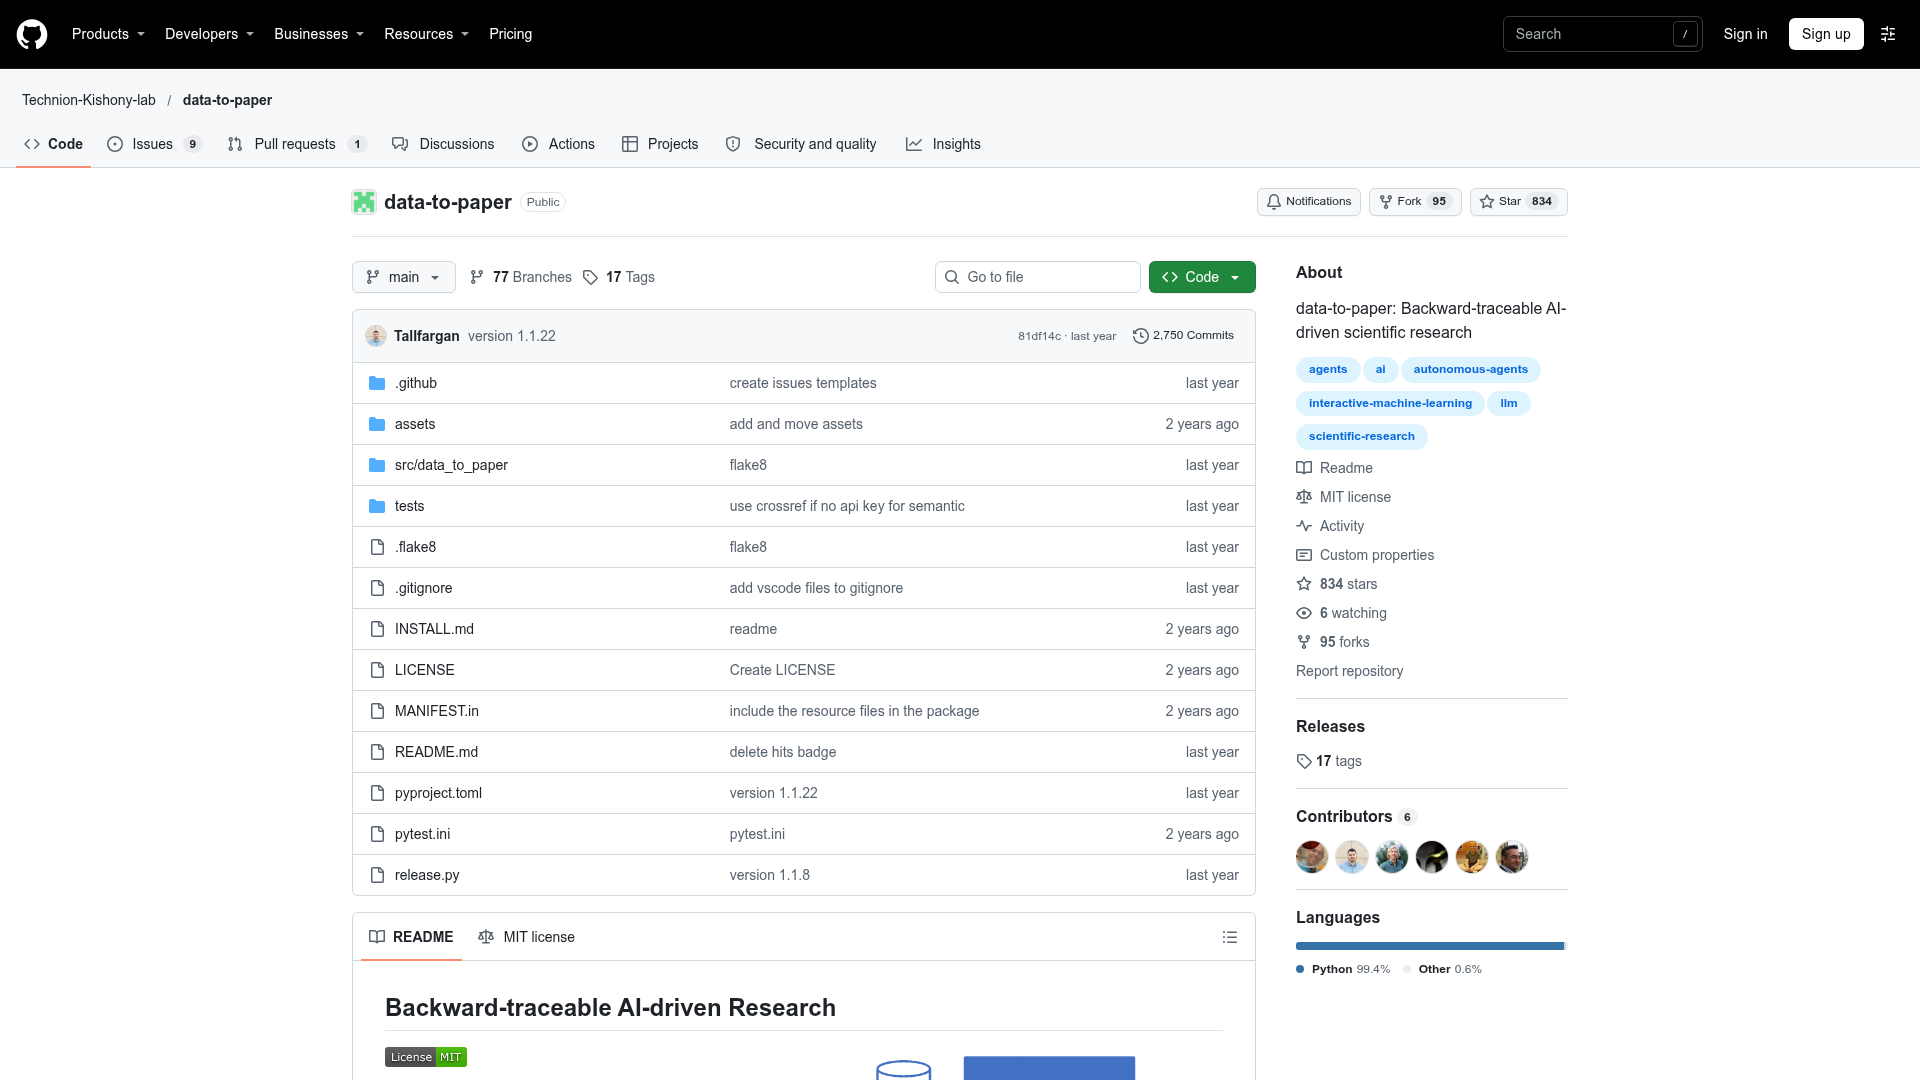Focus the top Search box
The height and width of the screenshot is (1080, 1920).
1602,34
